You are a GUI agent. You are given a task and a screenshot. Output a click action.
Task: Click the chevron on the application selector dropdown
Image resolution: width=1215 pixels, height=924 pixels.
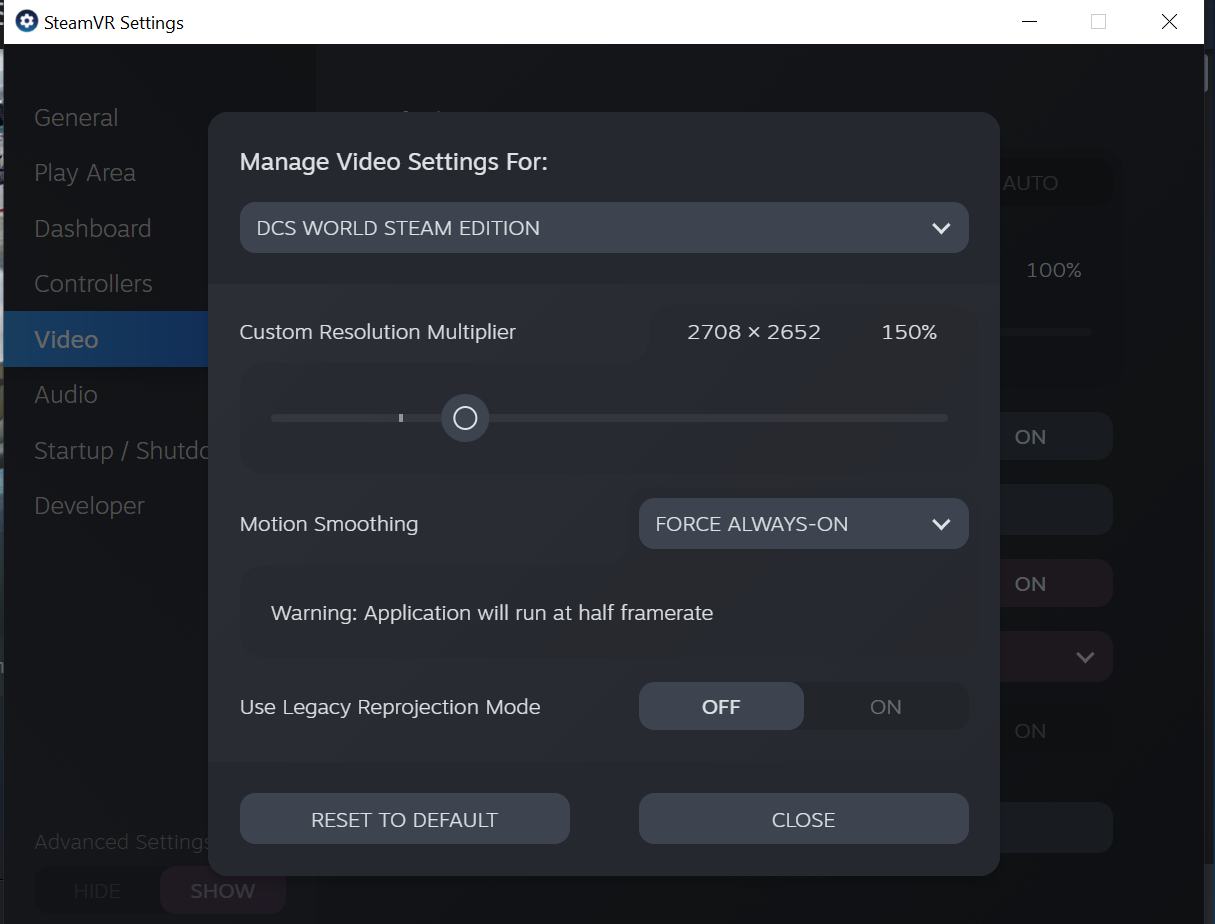pyautogui.click(x=940, y=228)
